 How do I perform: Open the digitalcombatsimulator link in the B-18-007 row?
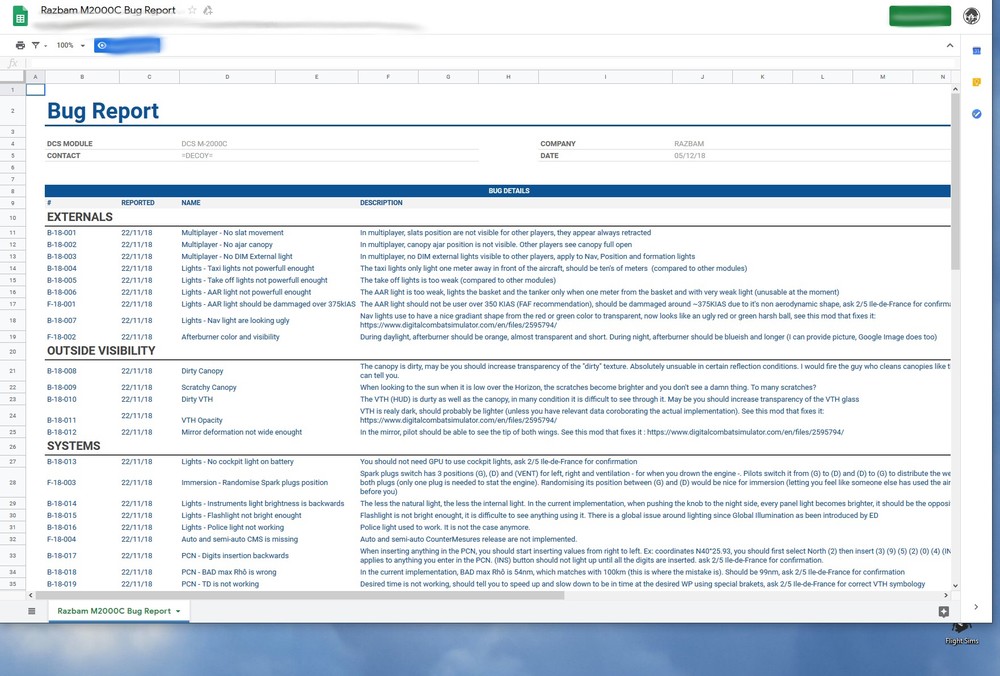point(458,325)
